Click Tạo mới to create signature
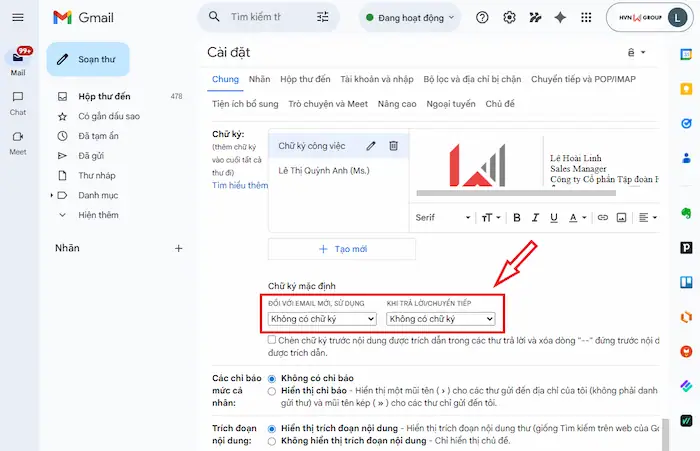 342,248
